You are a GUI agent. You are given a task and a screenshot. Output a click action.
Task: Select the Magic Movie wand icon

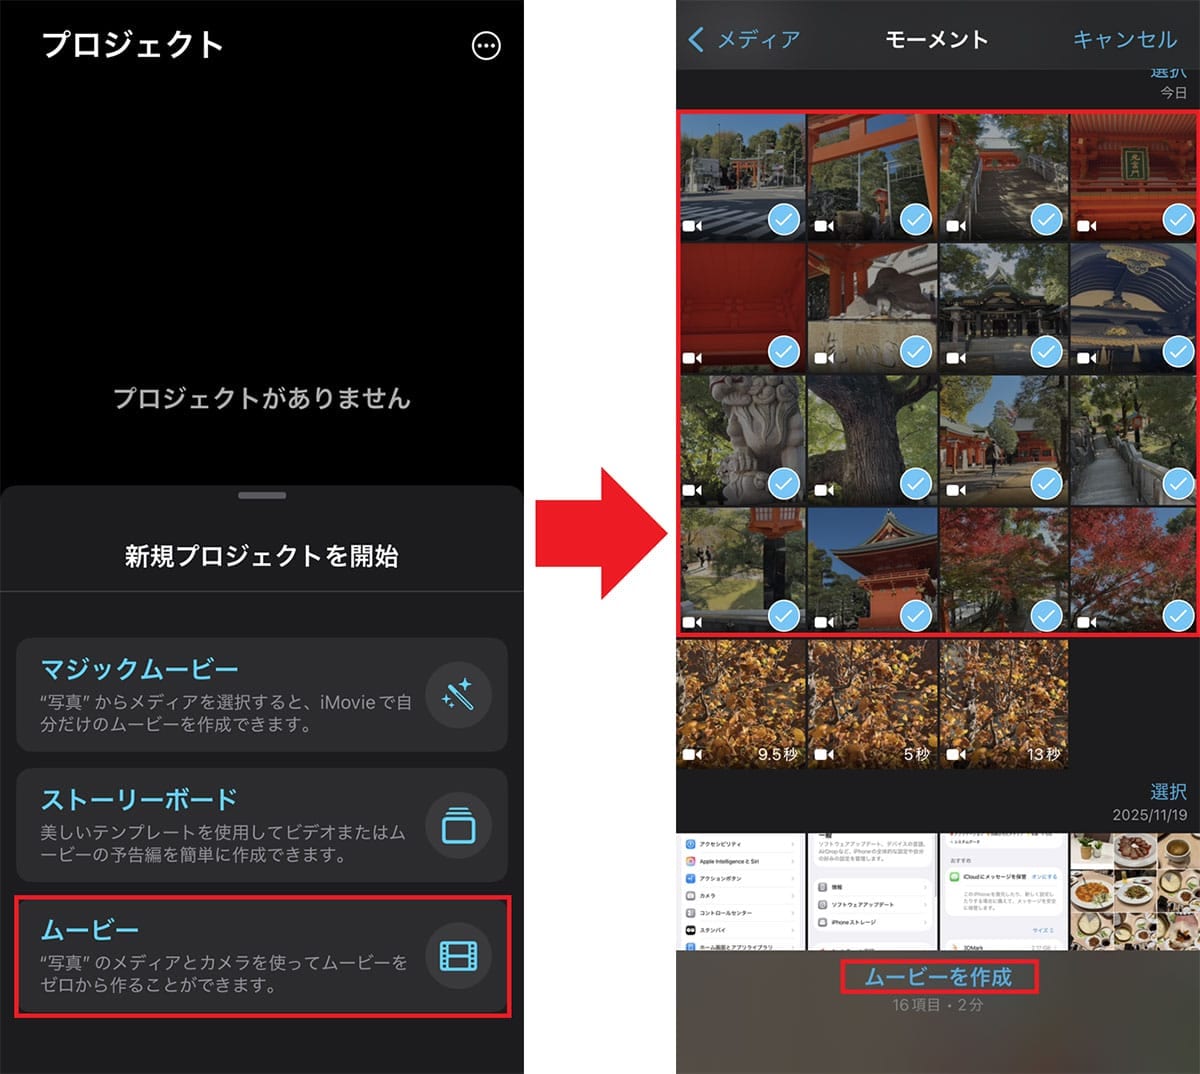[x=458, y=692]
